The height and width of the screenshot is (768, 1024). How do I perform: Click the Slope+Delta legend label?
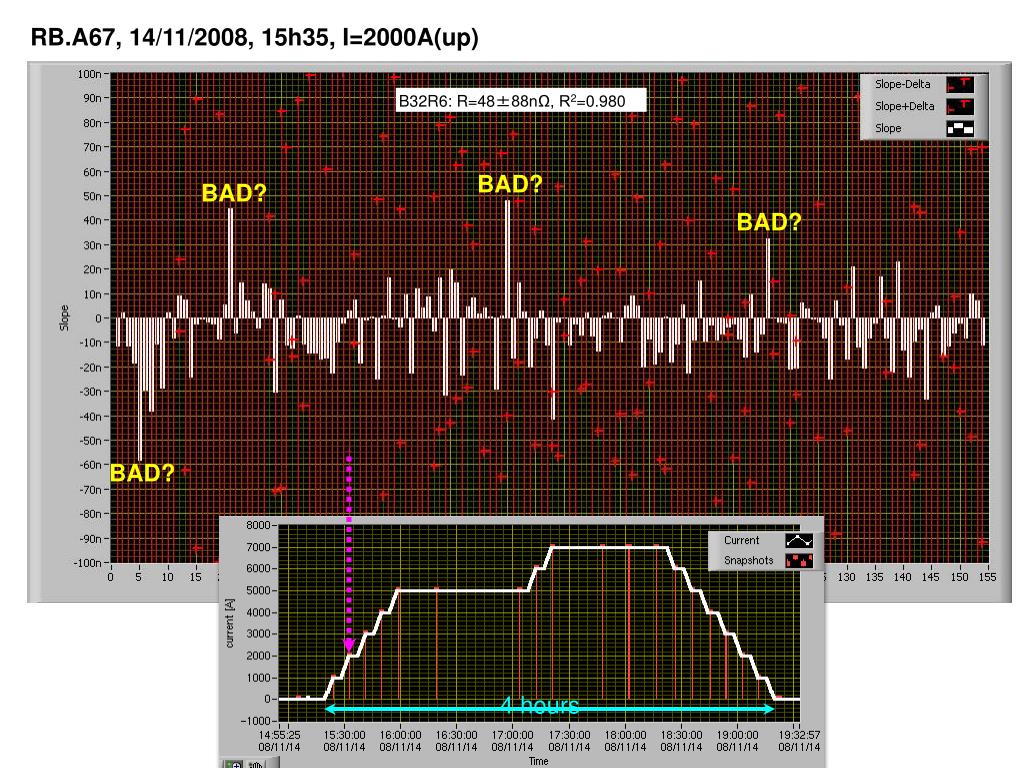click(904, 106)
